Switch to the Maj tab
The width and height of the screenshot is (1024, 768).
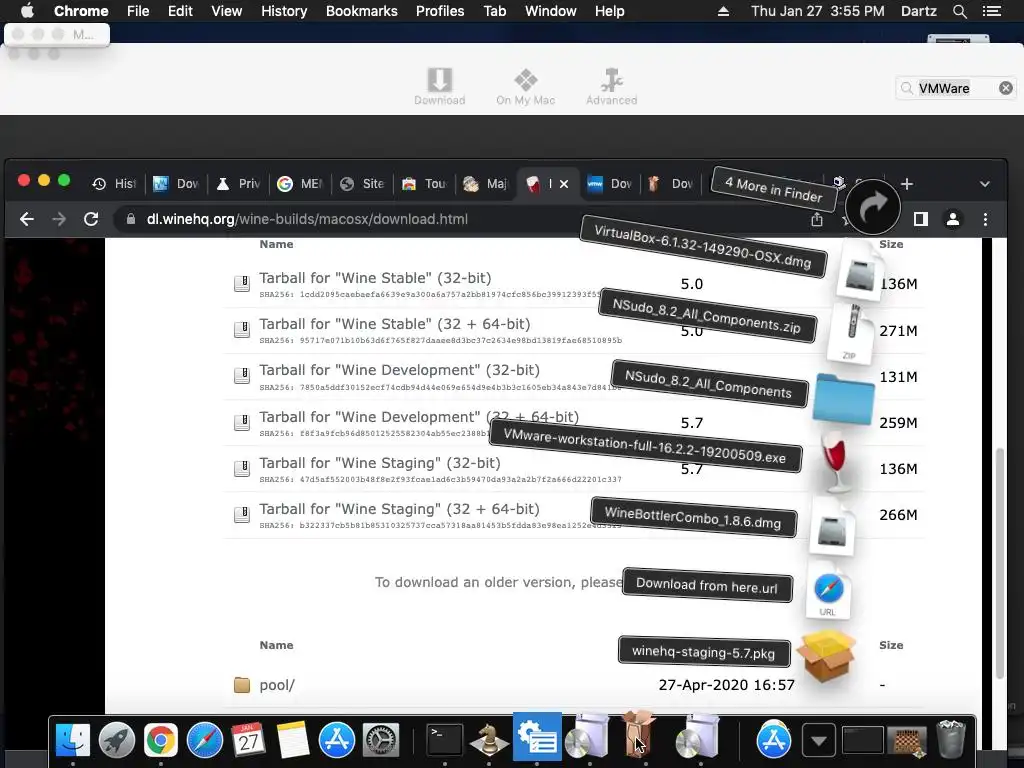[486, 184]
